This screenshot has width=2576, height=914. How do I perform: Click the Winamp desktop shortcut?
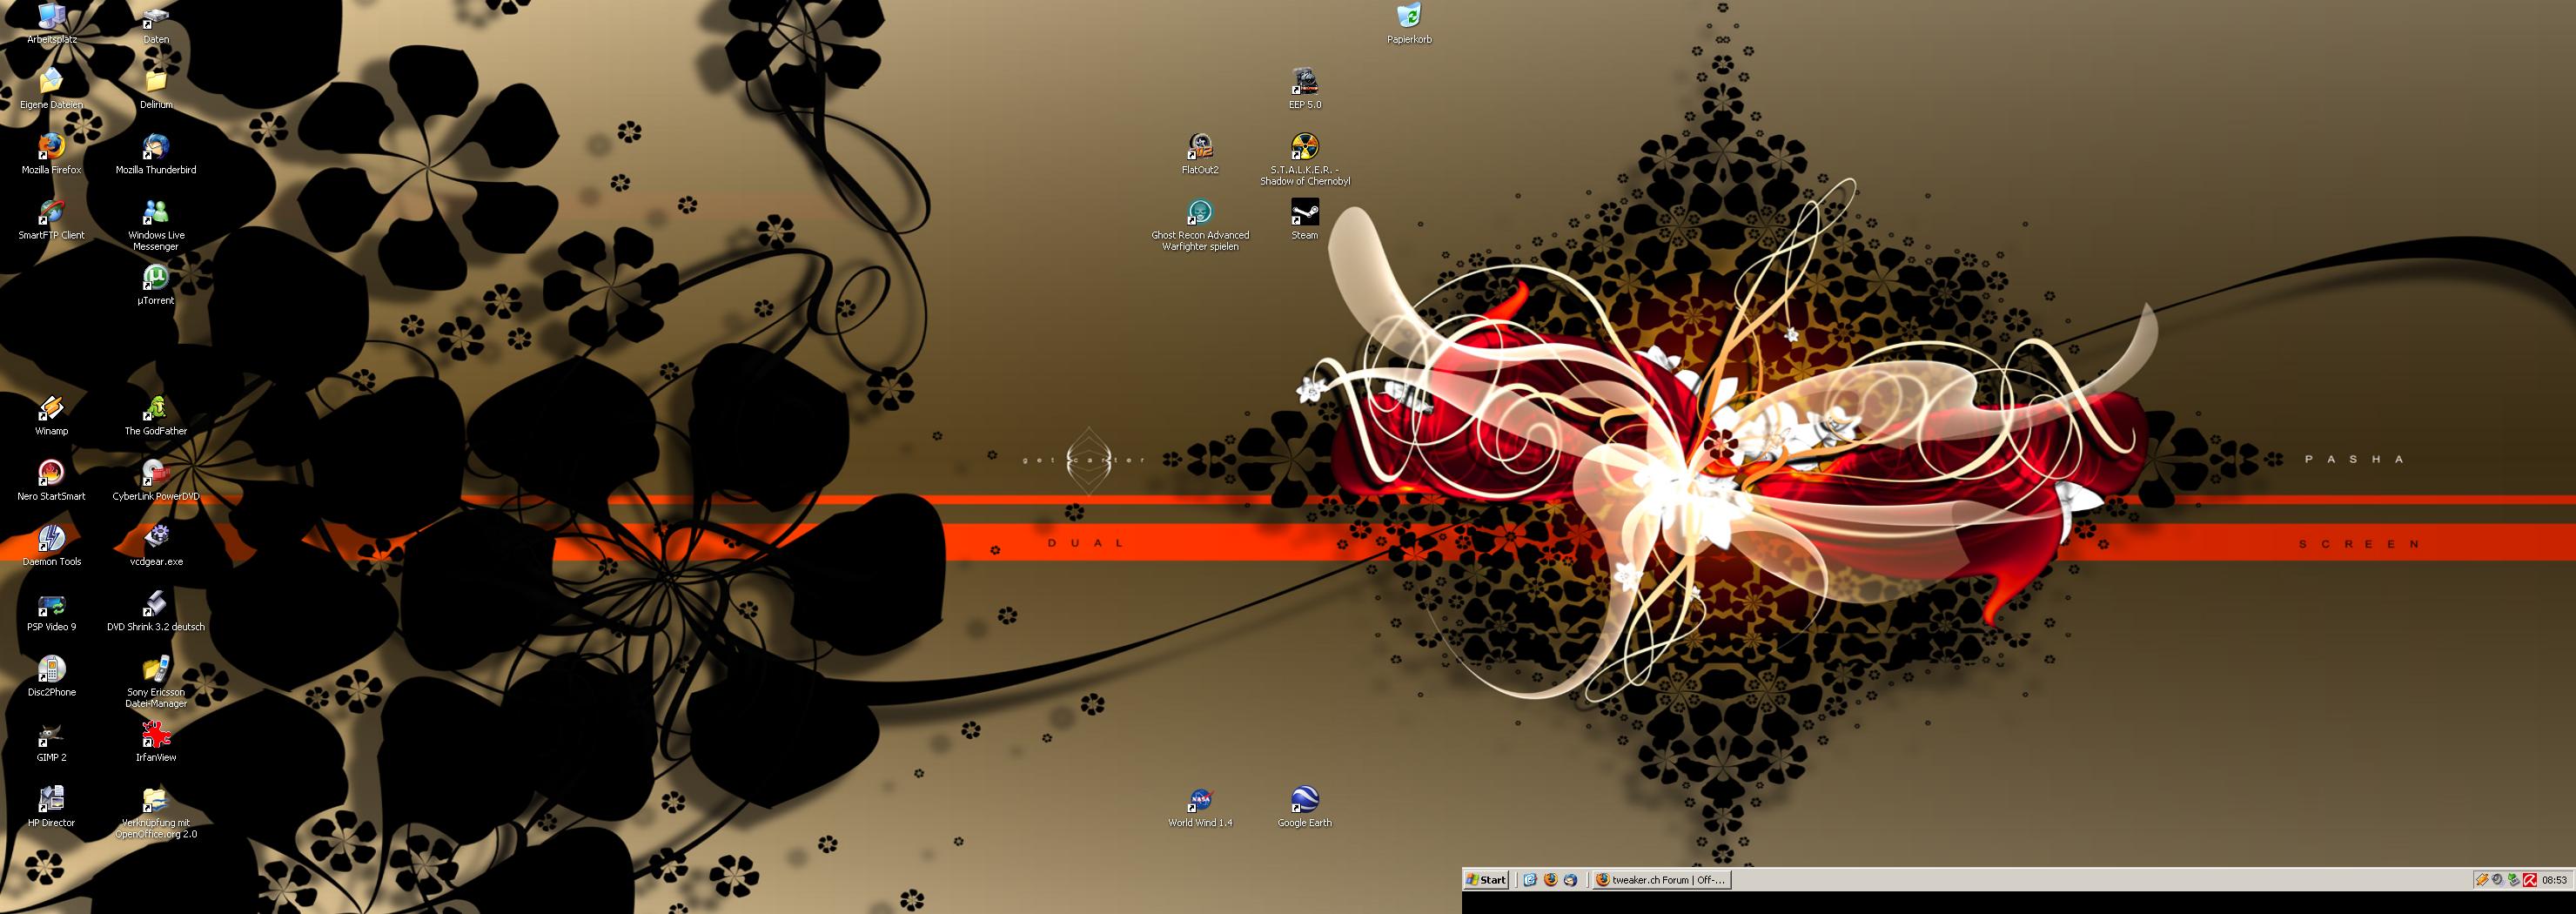(51, 410)
